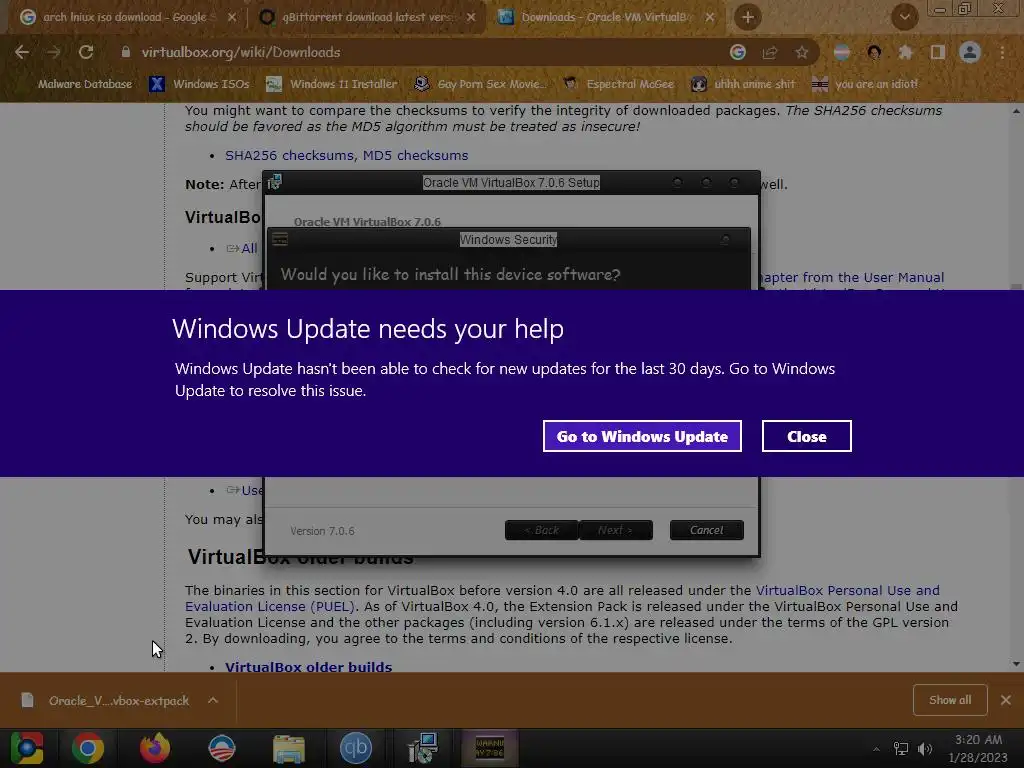Bookmark this page with star icon

(x=802, y=52)
